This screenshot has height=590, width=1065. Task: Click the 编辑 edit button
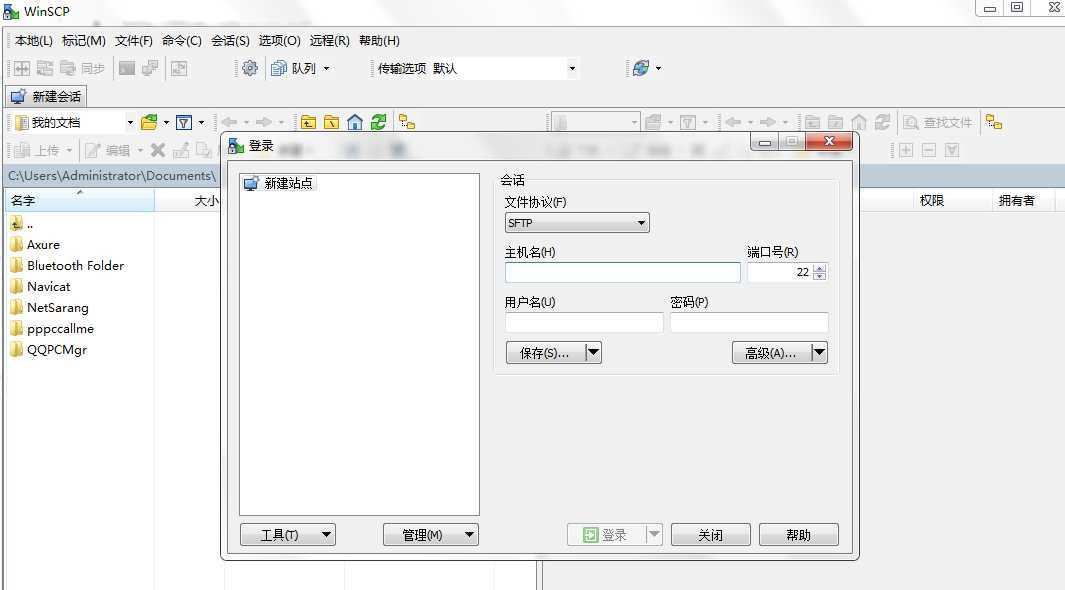pyautogui.click(x=107, y=150)
